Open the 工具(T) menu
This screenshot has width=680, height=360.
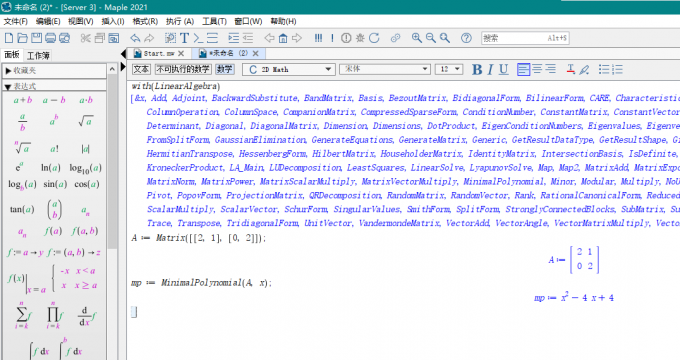pos(214,21)
